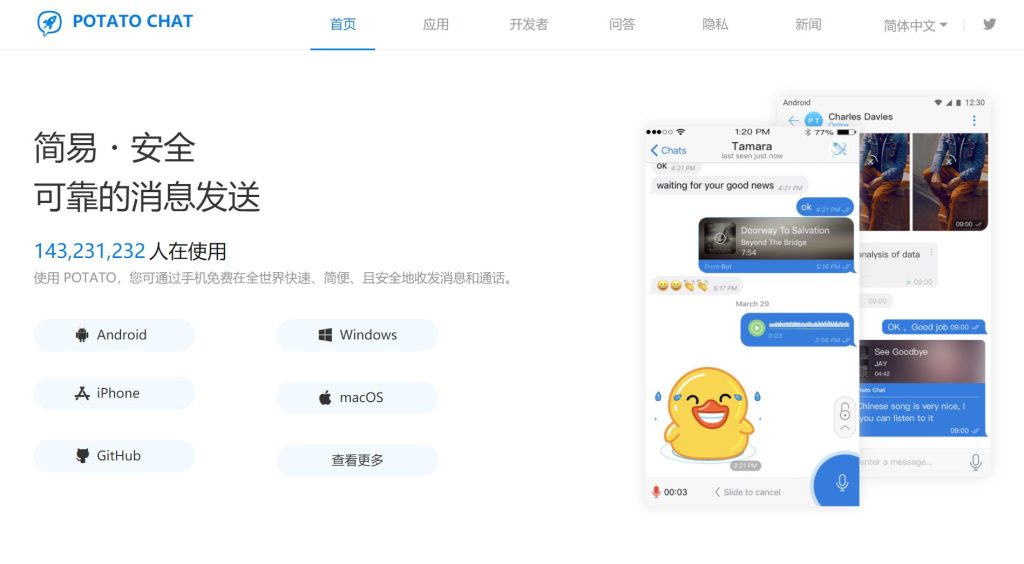The height and width of the screenshot is (564, 1024).
Task: Click the OK, Good job message bubble
Action: (x=934, y=327)
